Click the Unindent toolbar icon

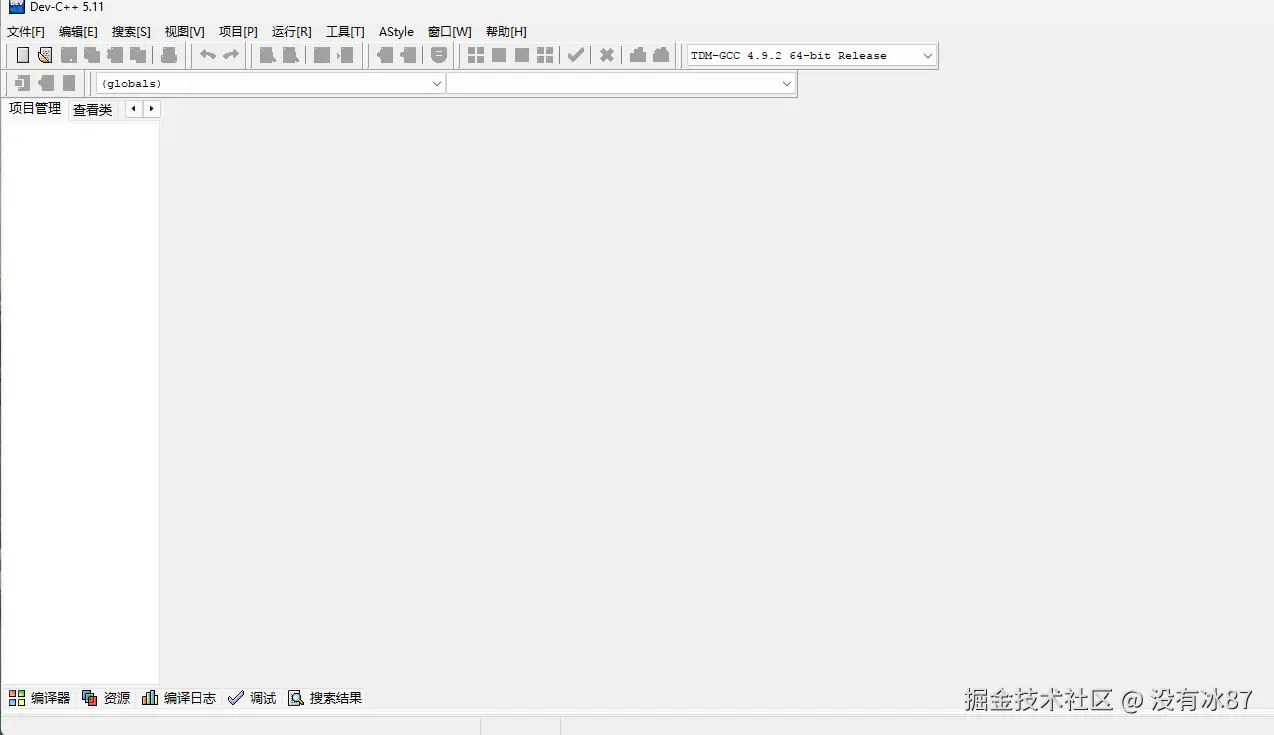point(408,56)
